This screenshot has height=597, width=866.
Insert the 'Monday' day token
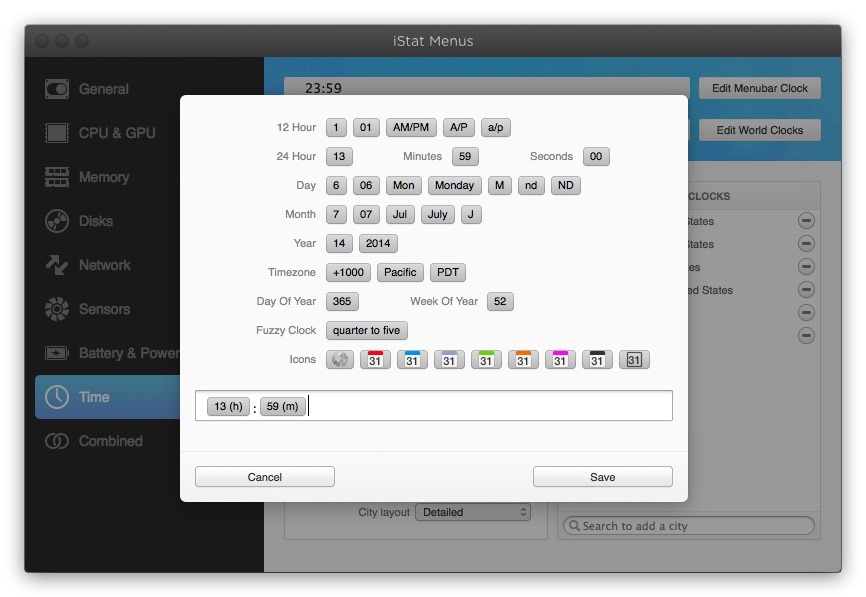pyautogui.click(x=455, y=185)
